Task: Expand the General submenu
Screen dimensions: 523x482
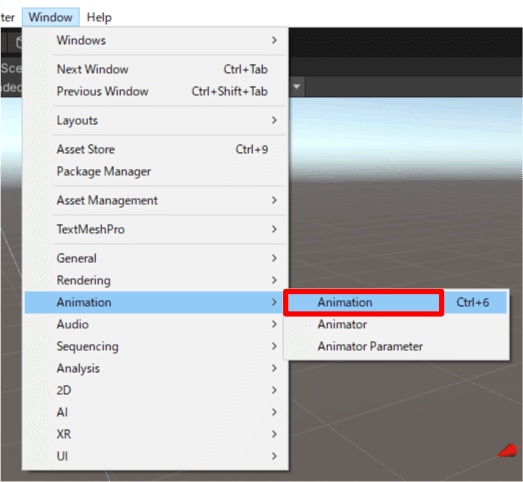Action: coord(155,258)
